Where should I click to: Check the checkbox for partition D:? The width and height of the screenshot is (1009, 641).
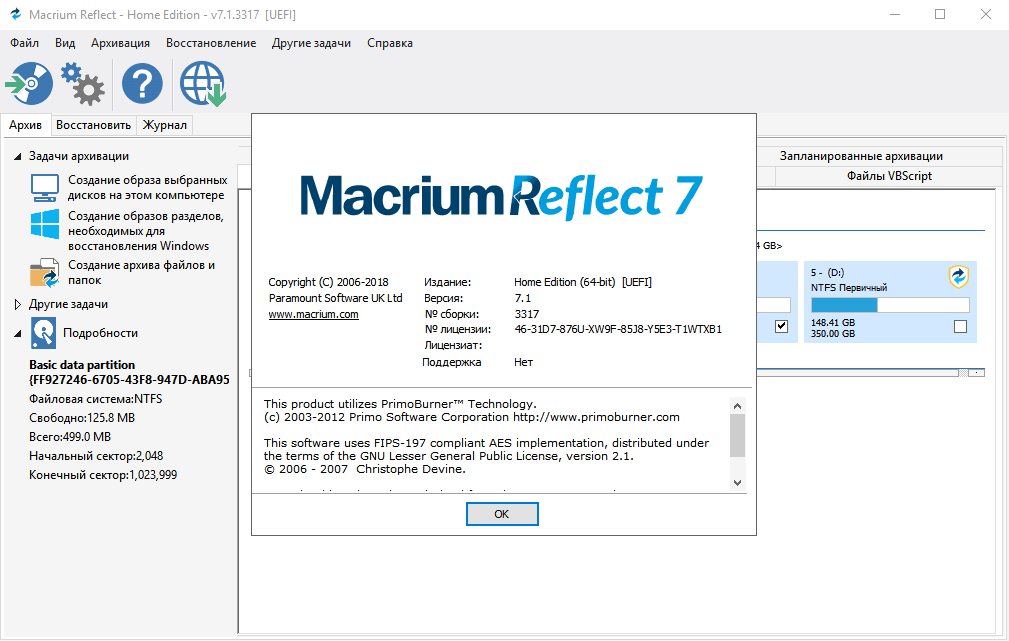coord(960,327)
